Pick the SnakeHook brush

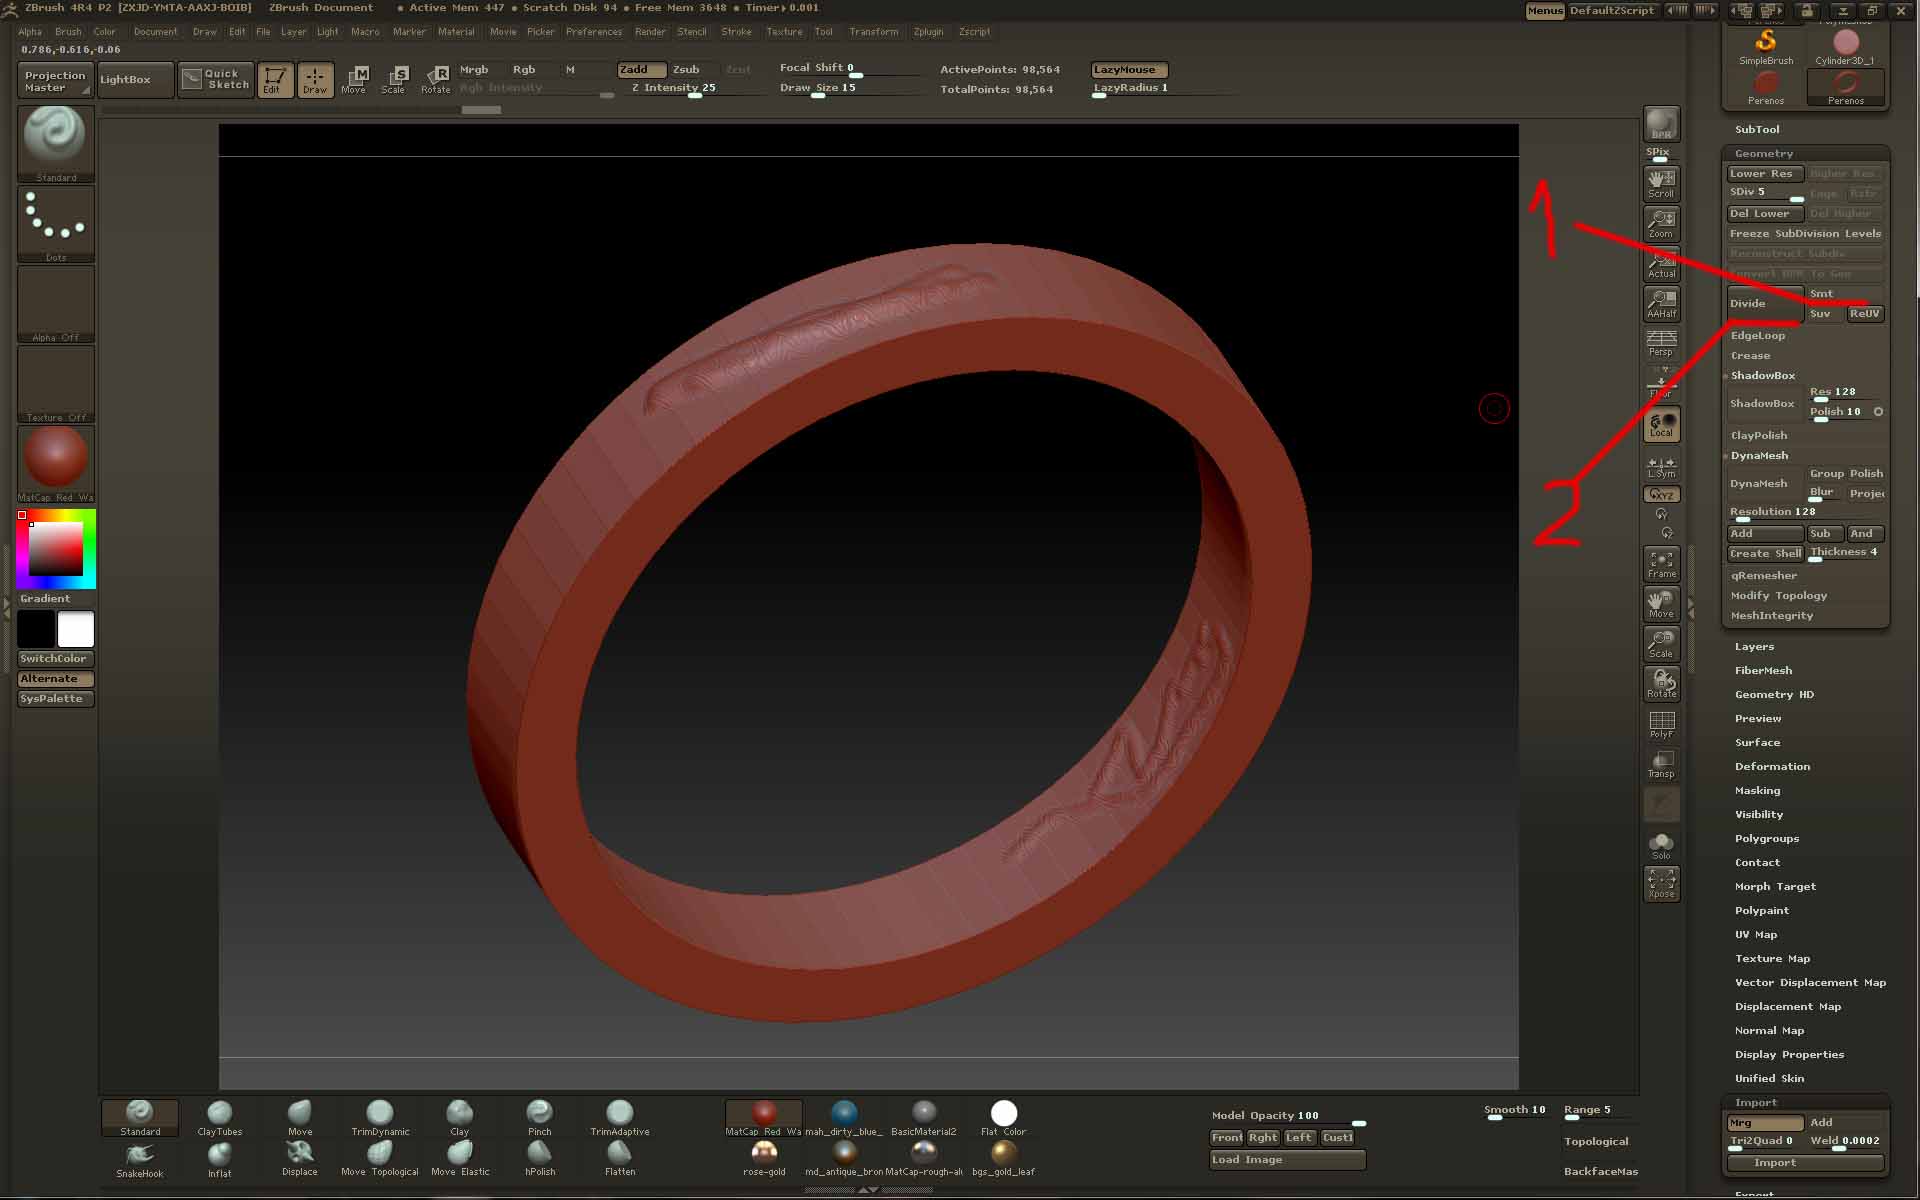click(x=140, y=1159)
